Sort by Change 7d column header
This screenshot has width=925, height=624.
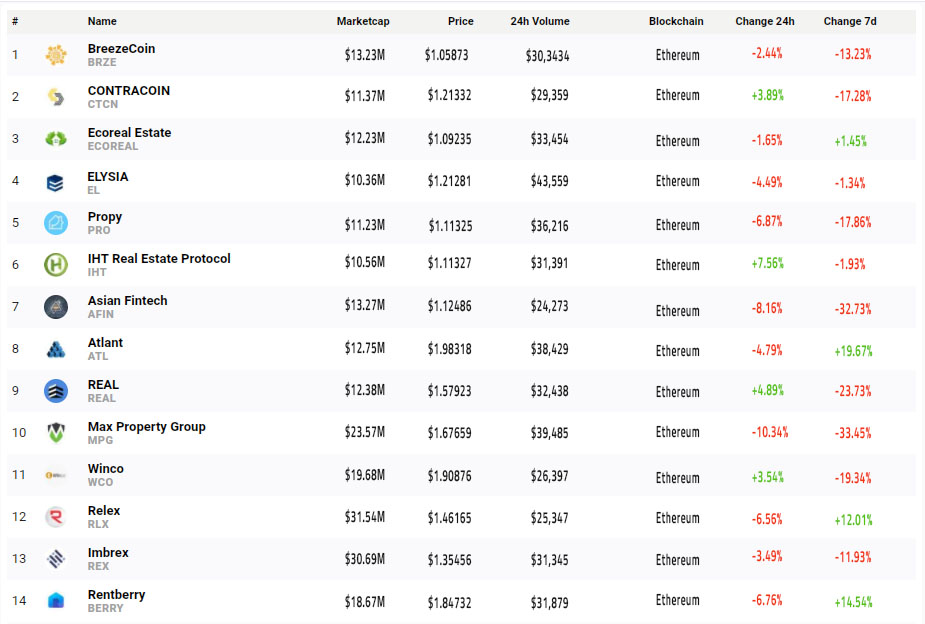click(x=852, y=21)
